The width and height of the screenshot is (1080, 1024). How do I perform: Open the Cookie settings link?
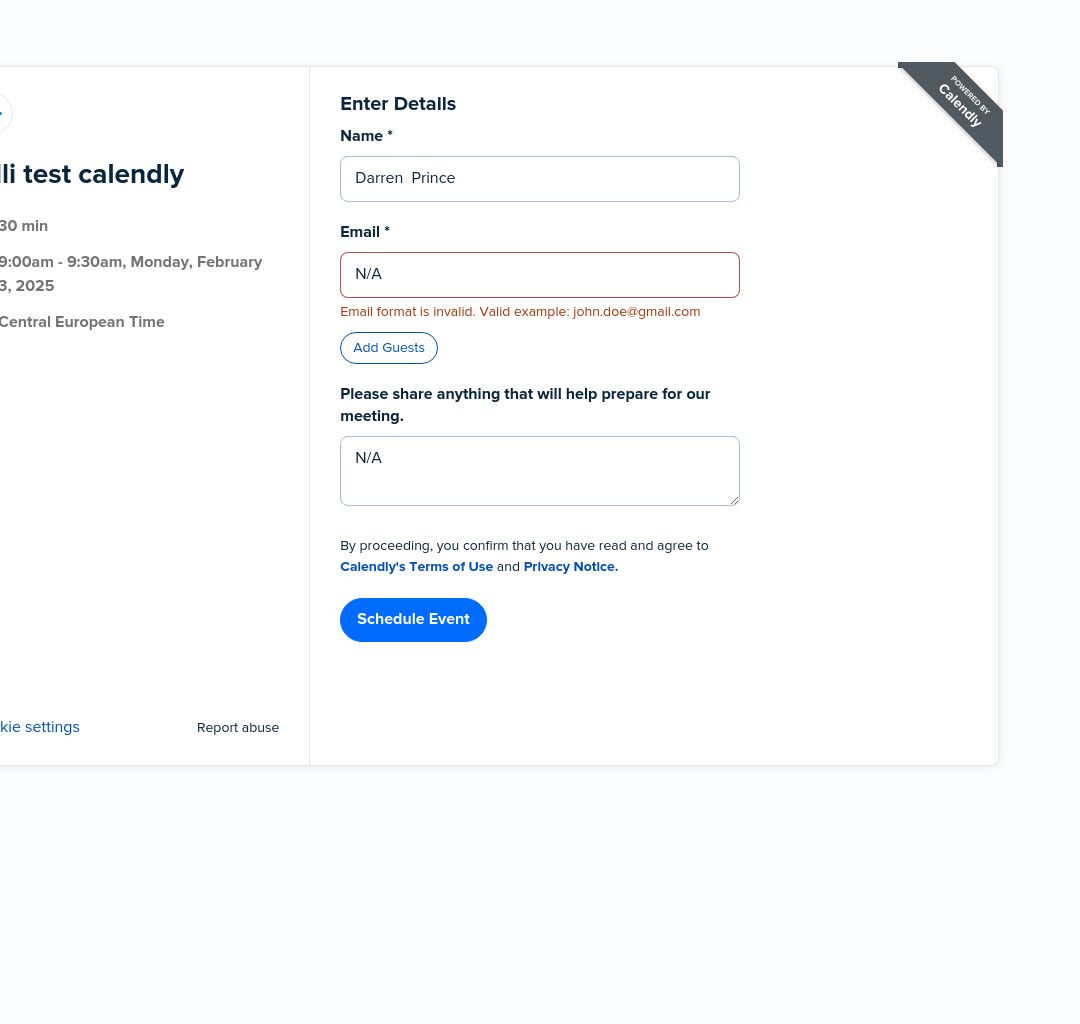[39, 727]
